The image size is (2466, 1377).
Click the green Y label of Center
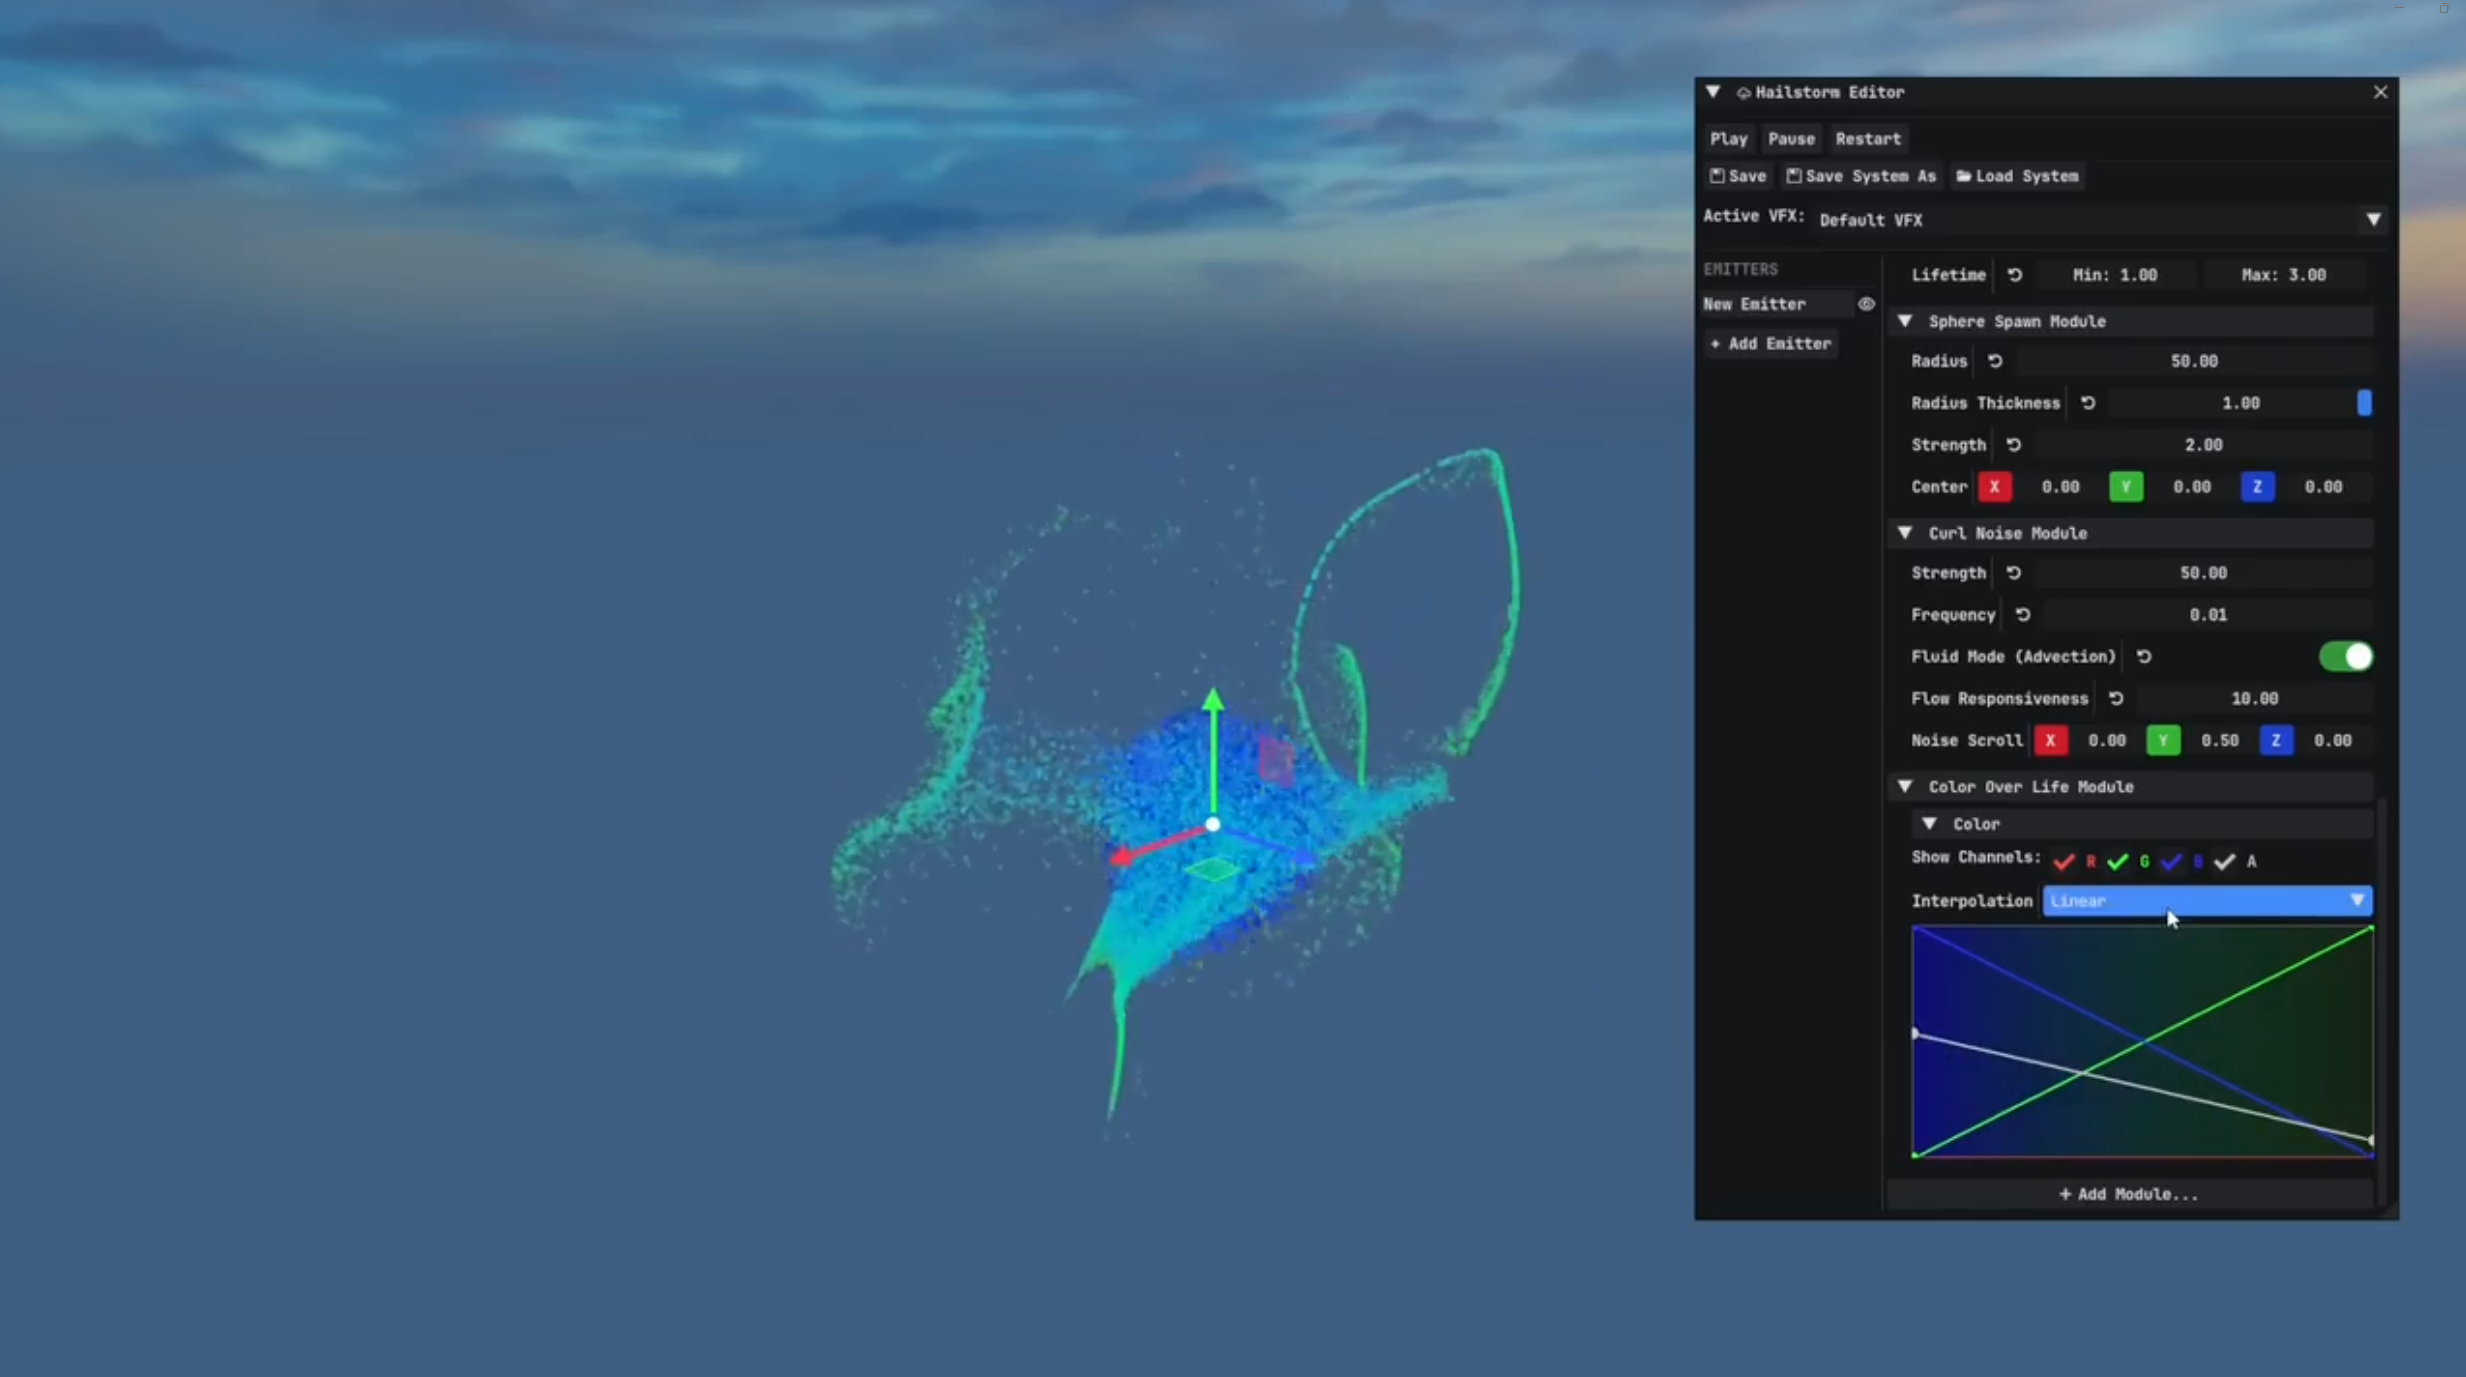click(2126, 487)
